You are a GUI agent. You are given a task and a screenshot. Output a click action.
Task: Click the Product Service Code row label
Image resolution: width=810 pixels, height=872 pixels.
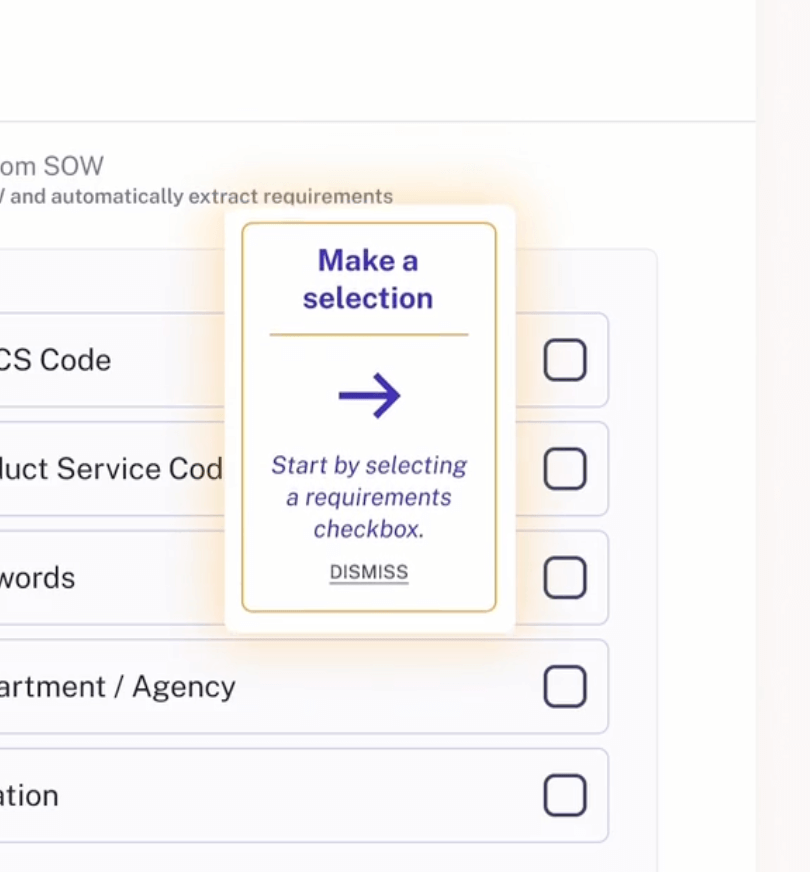110,469
